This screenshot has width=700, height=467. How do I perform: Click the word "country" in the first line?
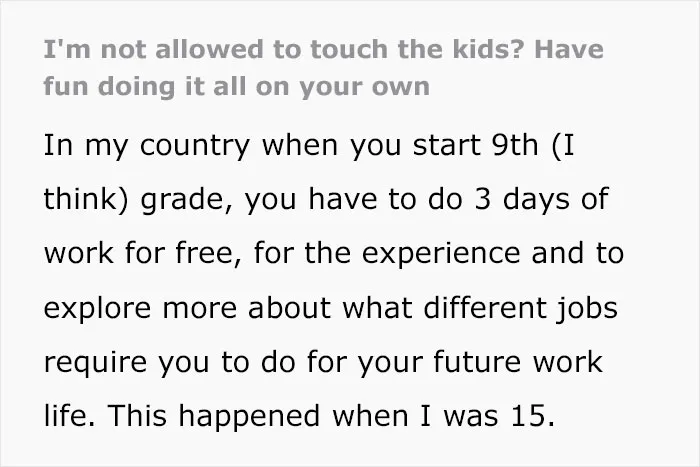(195, 146)
